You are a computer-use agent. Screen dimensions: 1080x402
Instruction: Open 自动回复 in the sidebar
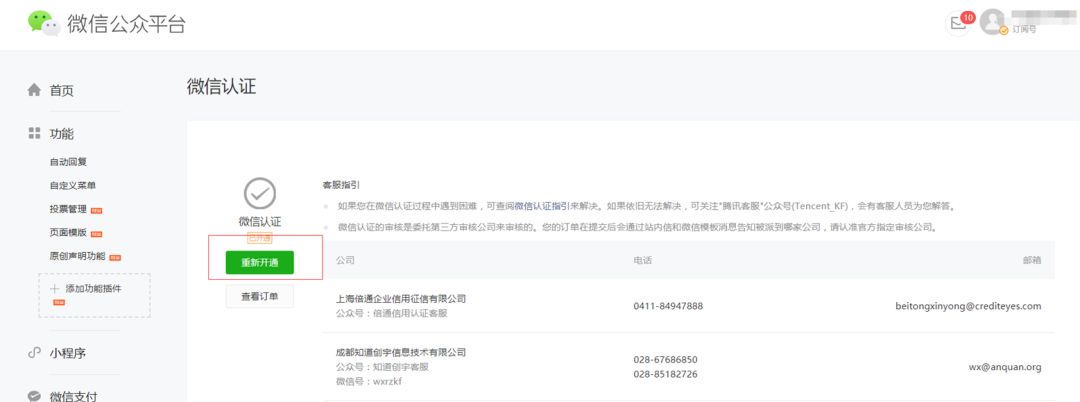click(x=68, y=162)
